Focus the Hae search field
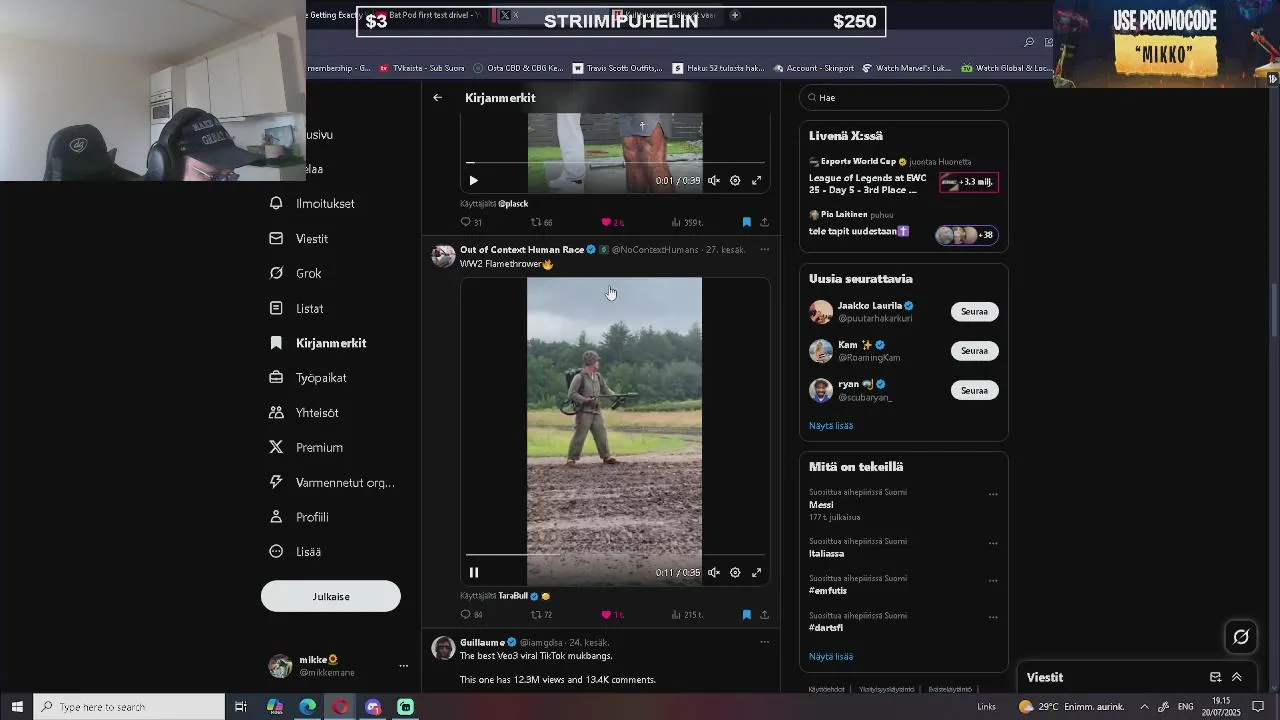Viewport: 1280px width, 720px height. [x=904, y=98]
